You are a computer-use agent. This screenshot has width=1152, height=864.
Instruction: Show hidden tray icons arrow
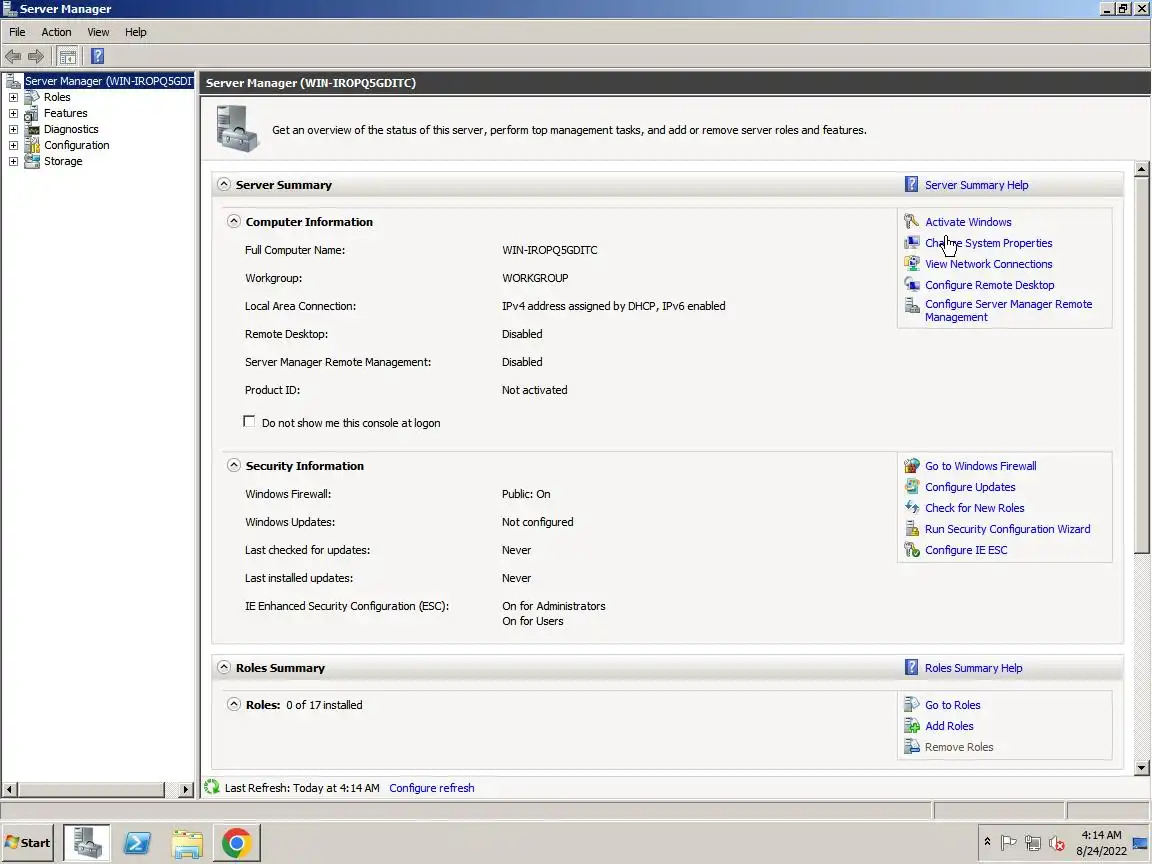coord(987,842)
